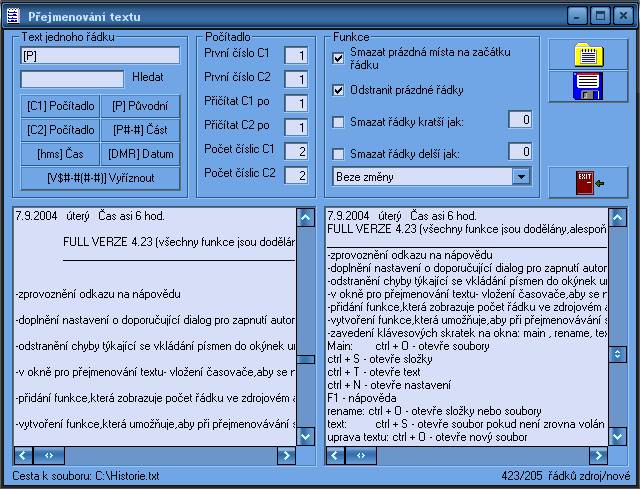This screenshot has width=640, height=489.
Task: Click the Hledat search input field
Action: coord(72,79)
